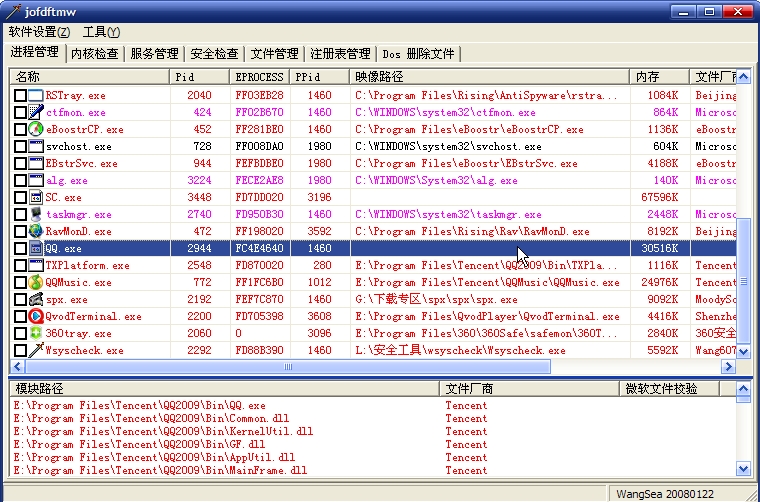Image resolution: width=760 pixels, height=502 pixels.
Task: Open the 软件设置(Z) menu
Action: coord(39,32)
